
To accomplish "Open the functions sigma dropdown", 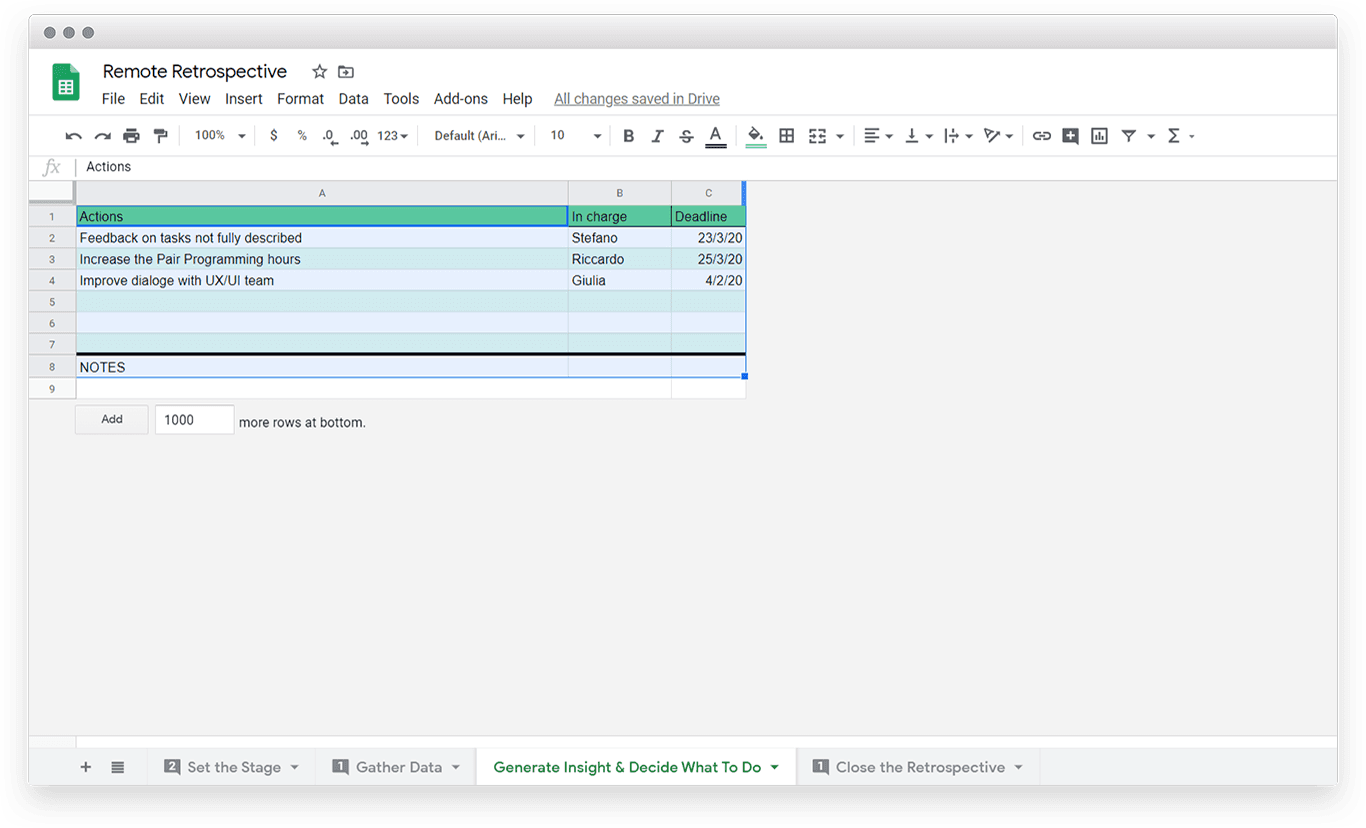I will [1181, 136].
